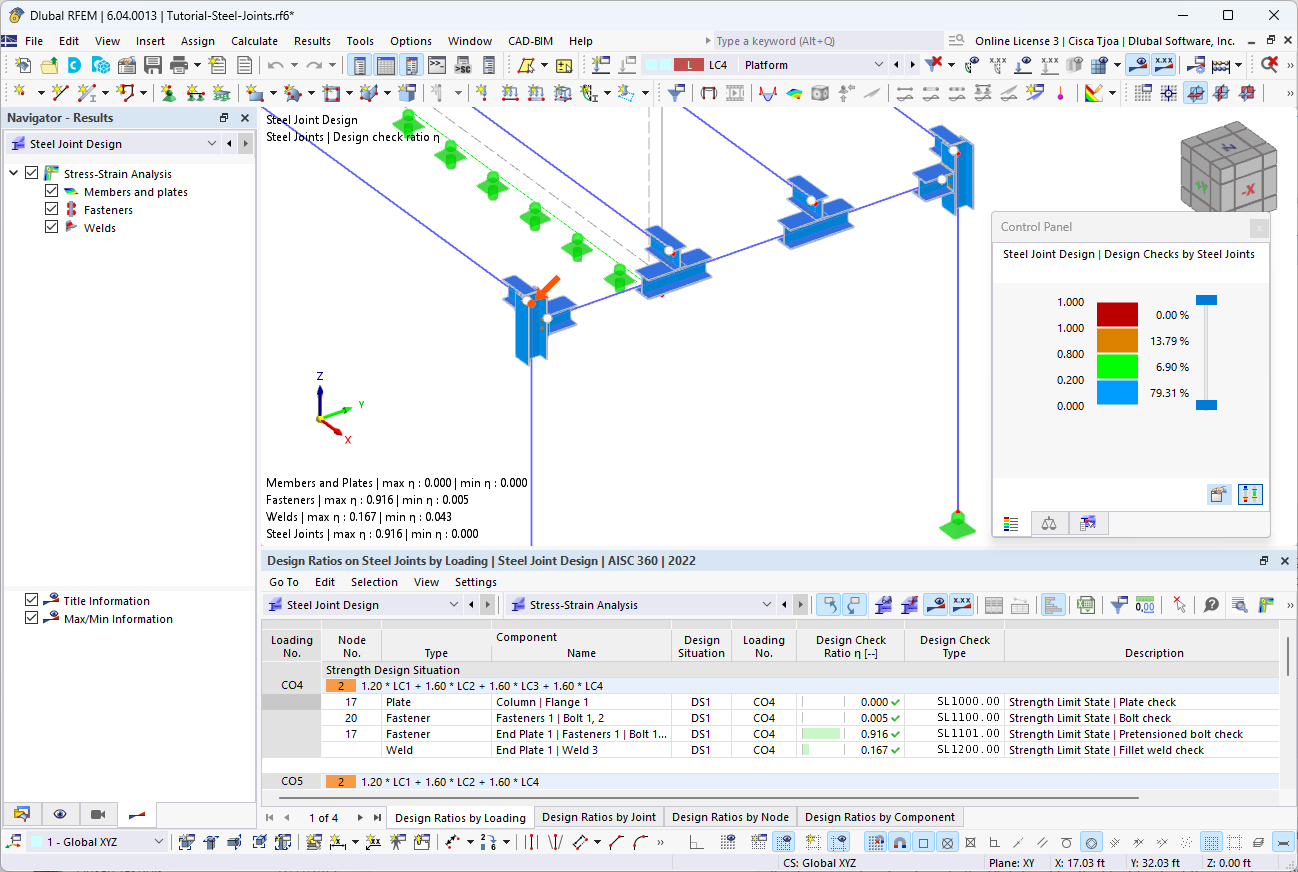Open the Results menu
This screenshot has width=1298, height=872.
312,41
